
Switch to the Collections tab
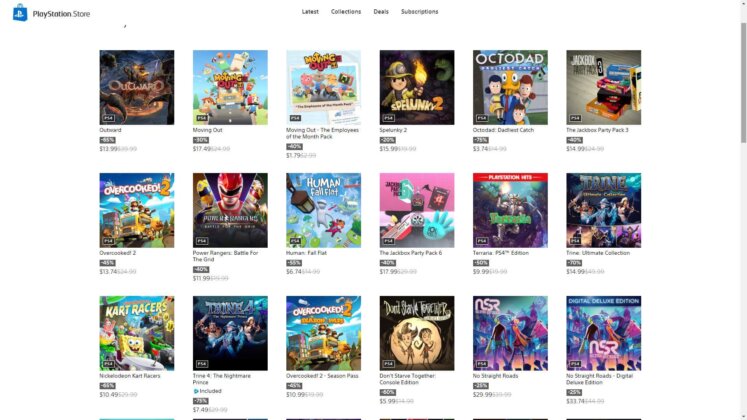click(x=346, y=11)
